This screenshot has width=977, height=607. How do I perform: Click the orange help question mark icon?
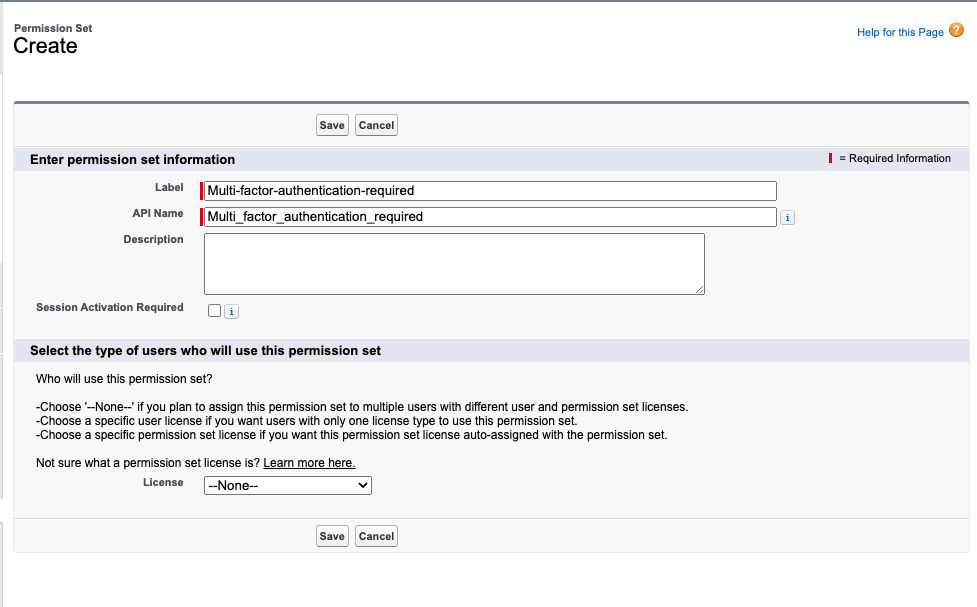click(956, 30)
